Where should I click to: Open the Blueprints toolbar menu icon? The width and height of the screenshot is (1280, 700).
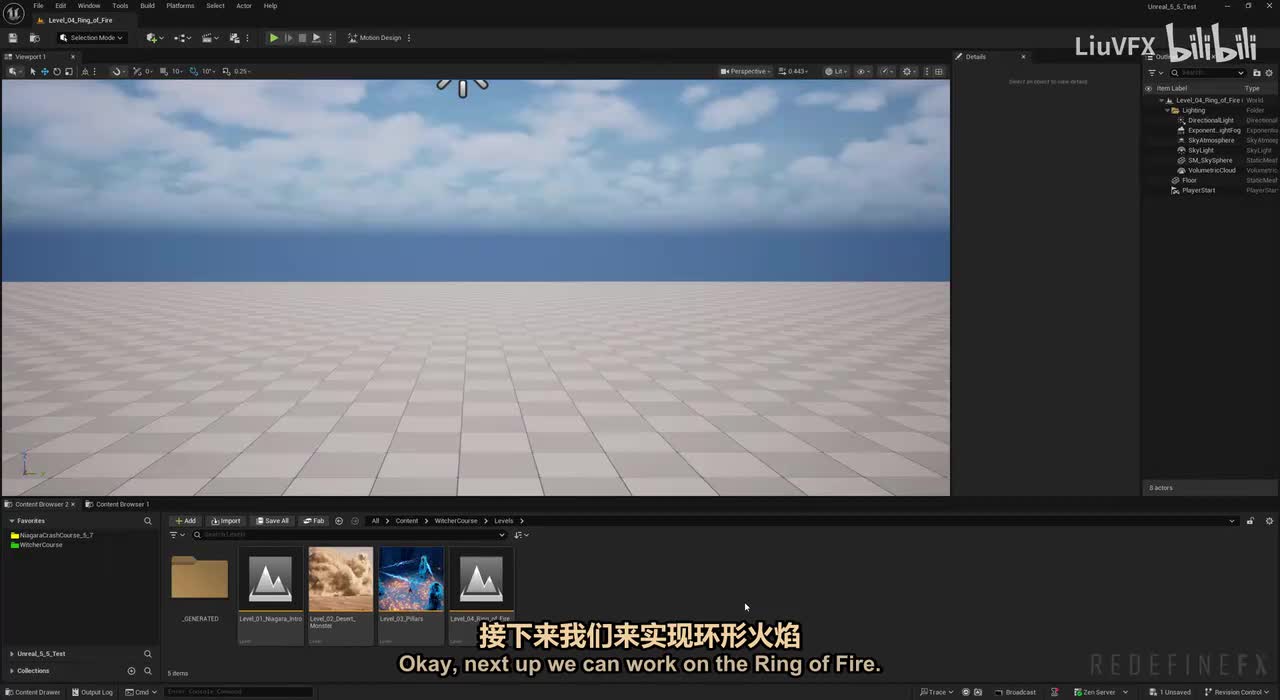click(182, 38)
